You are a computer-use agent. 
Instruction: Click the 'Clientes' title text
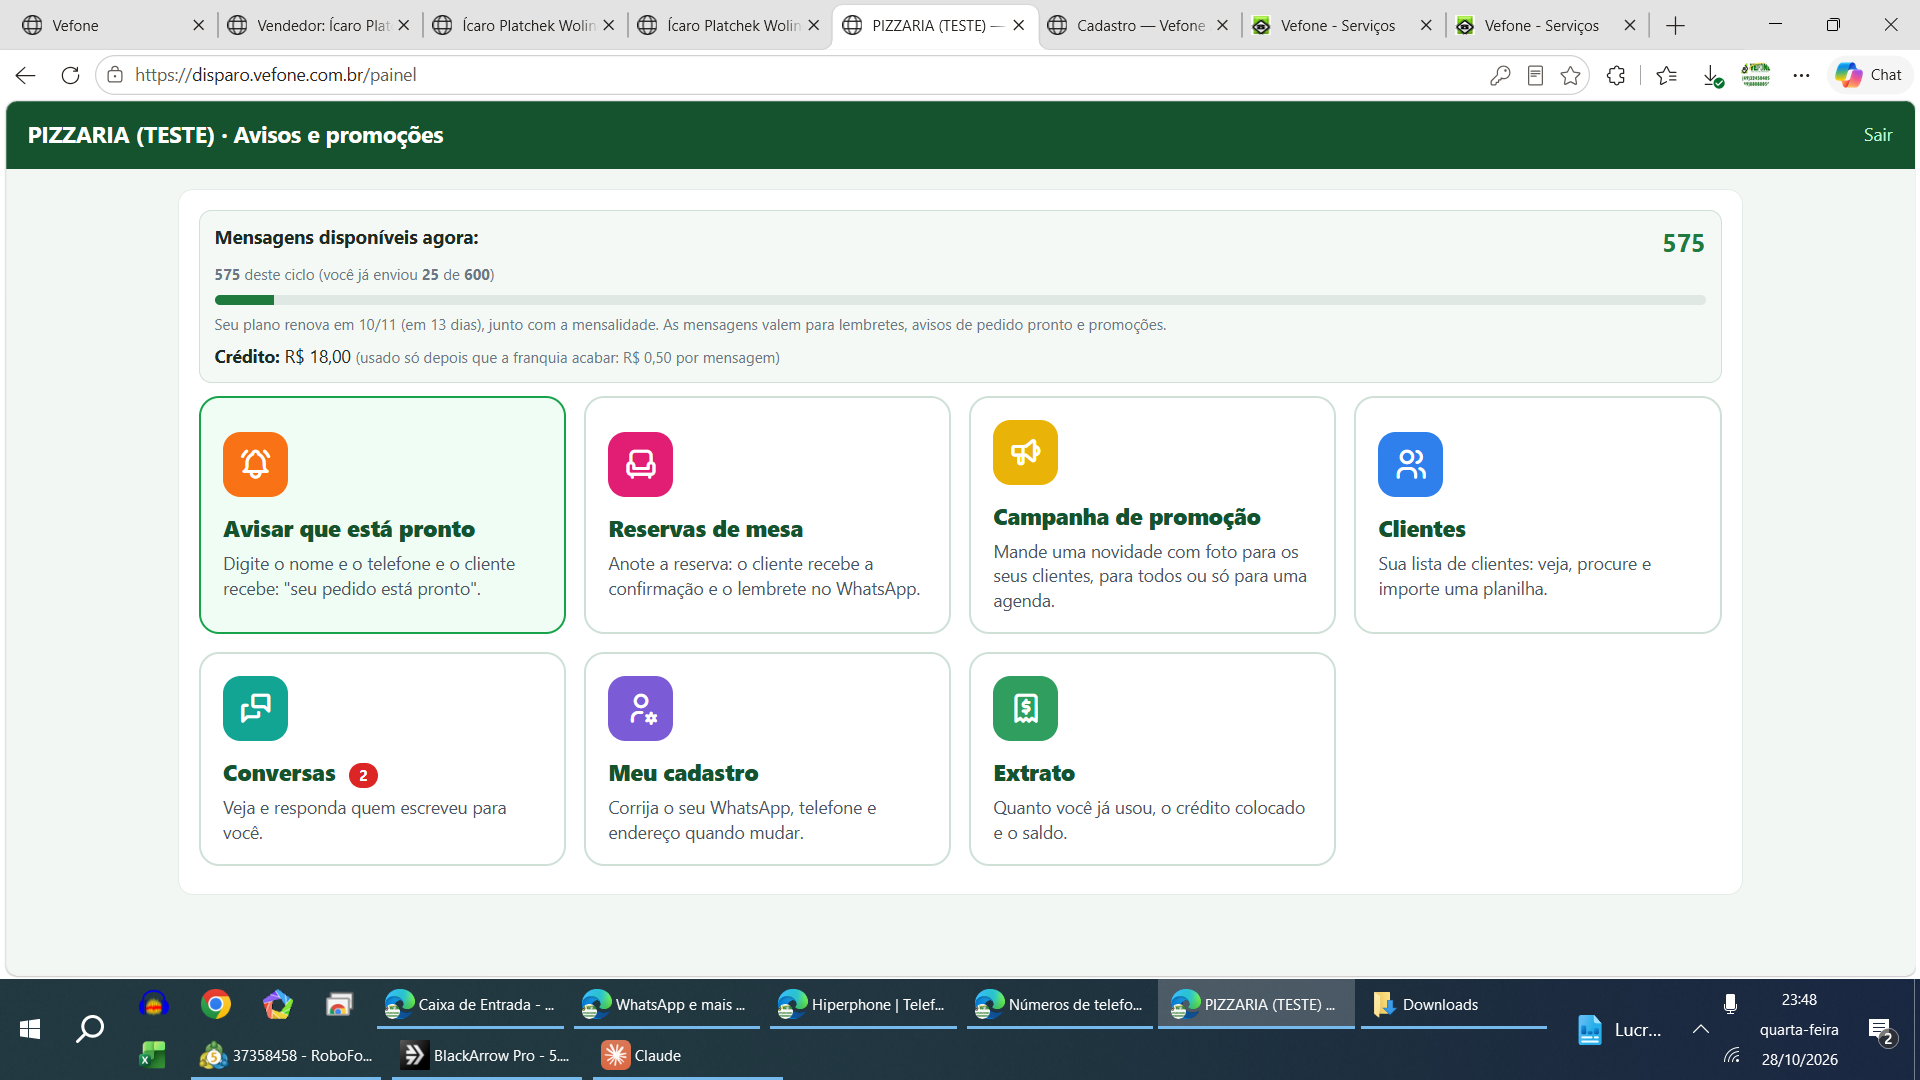[x=1421, y=529]
